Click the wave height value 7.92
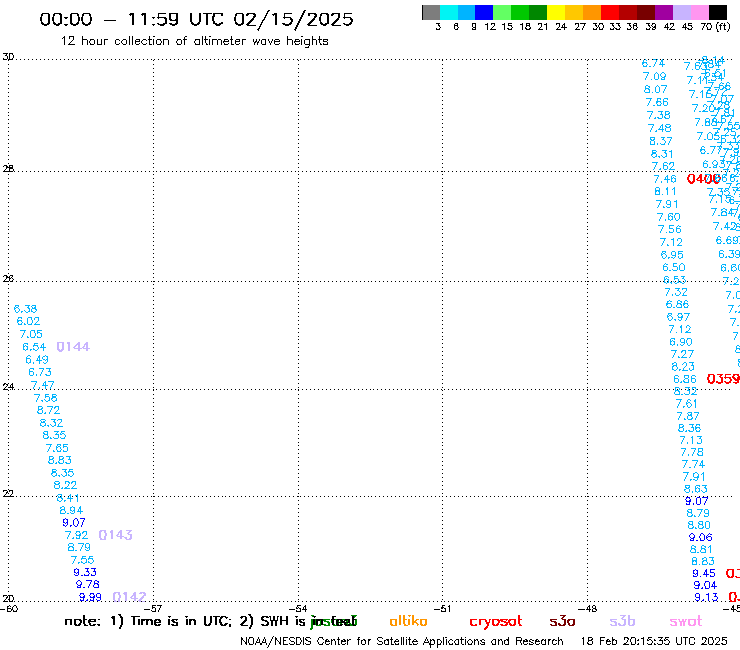The image size is (740, 650). (x=76, y=535)
